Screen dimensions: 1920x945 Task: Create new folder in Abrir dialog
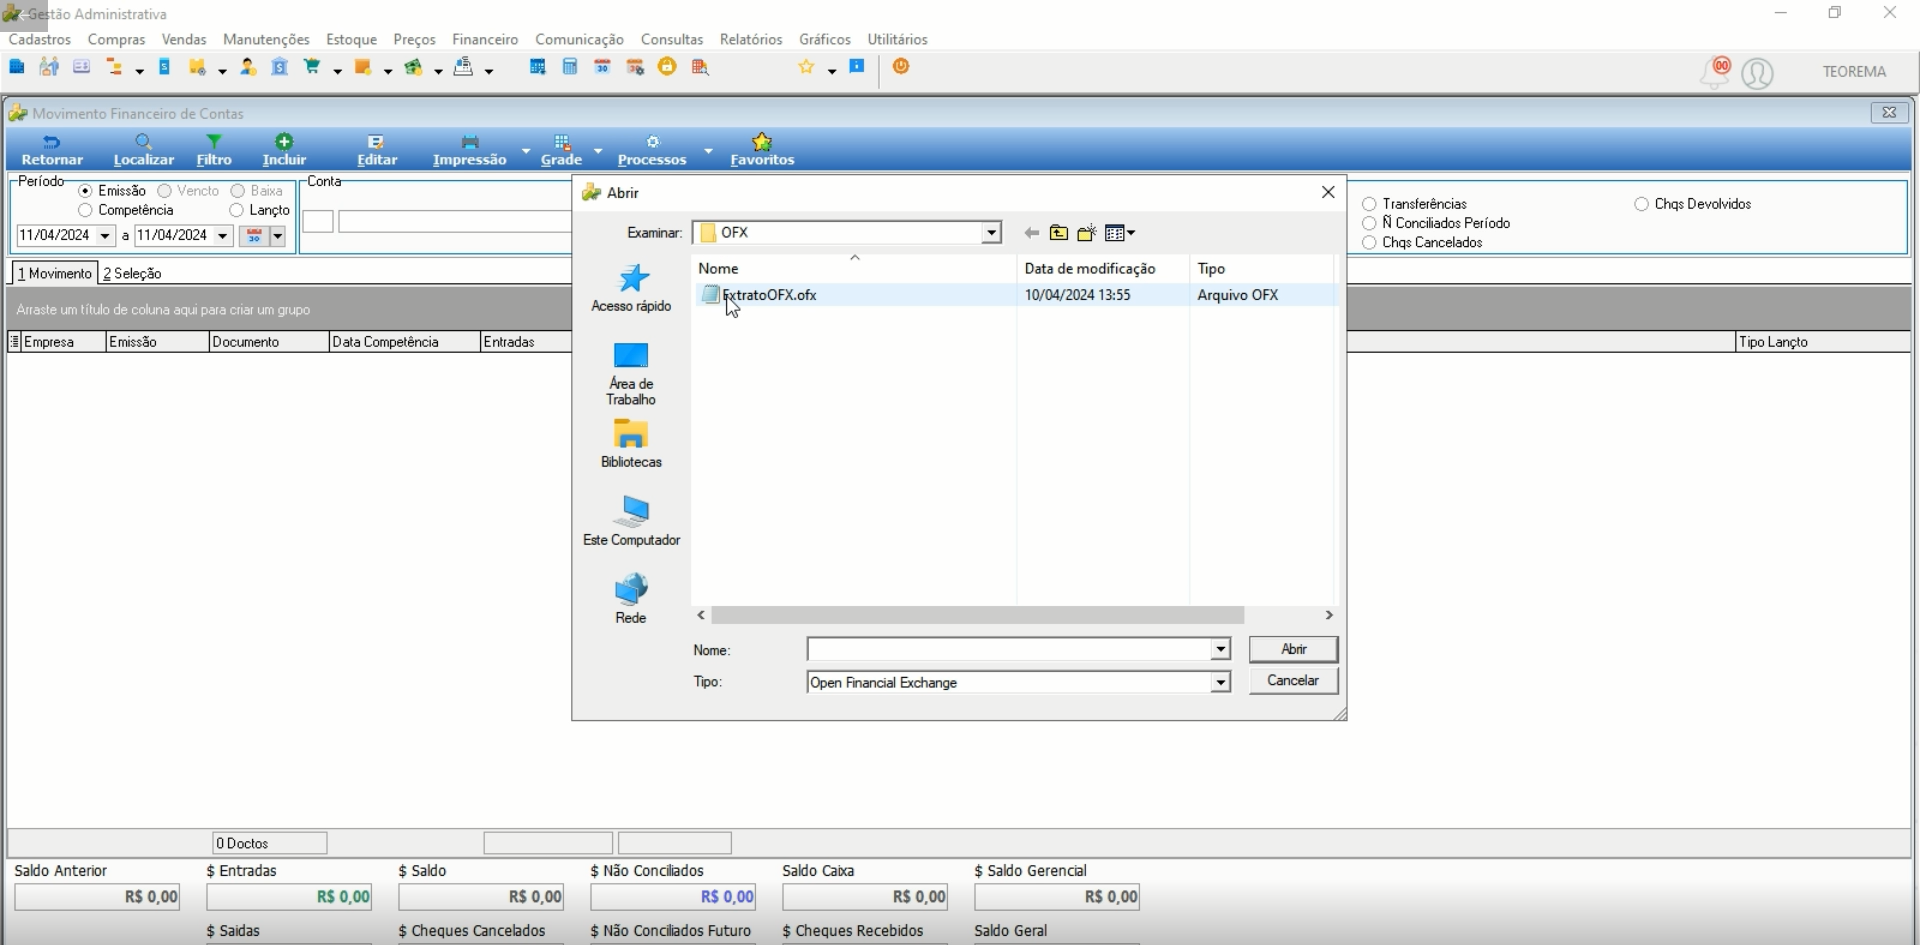coord(1086,233)
